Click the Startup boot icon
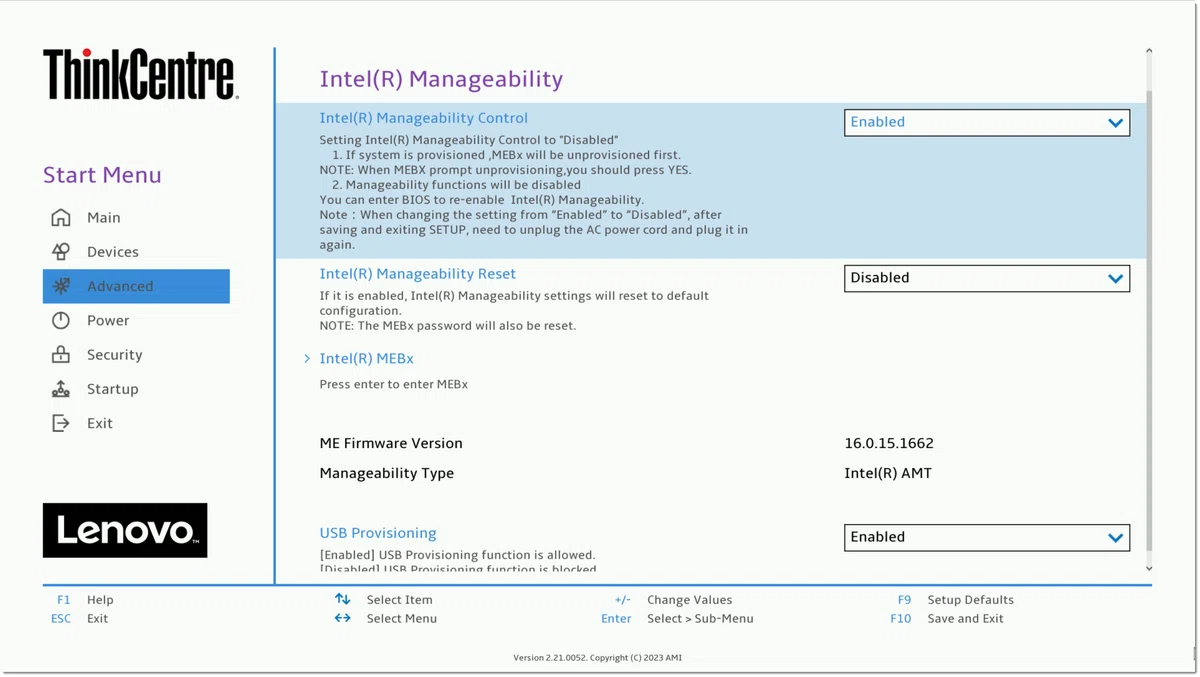 (61, 389)
